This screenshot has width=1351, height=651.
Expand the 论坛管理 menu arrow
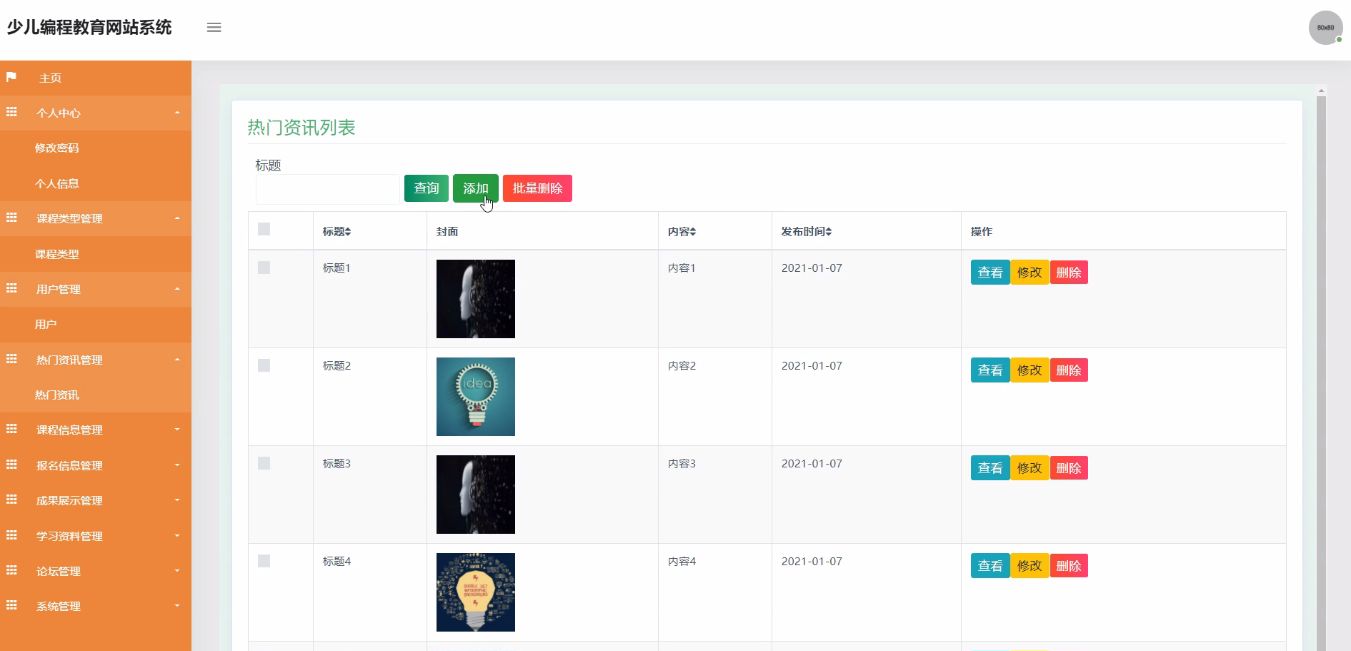click(x=177, y=571)
